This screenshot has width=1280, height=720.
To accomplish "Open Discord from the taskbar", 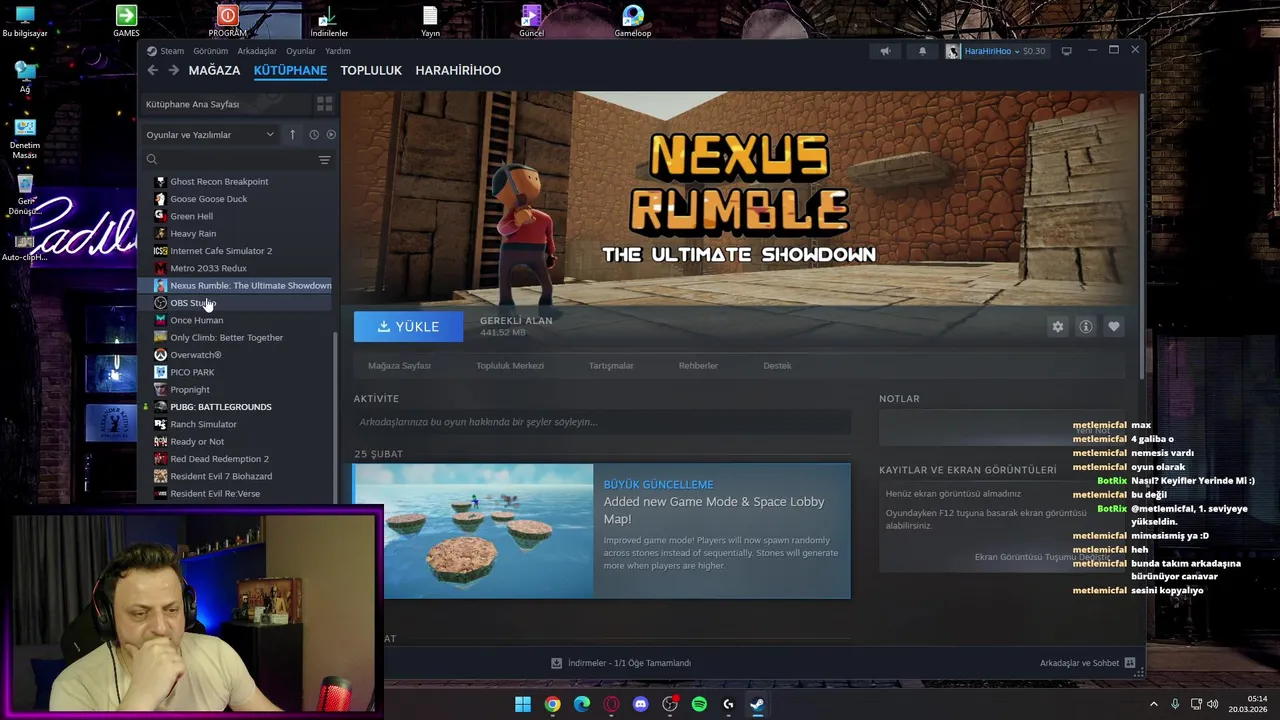I will click(640, 704).
